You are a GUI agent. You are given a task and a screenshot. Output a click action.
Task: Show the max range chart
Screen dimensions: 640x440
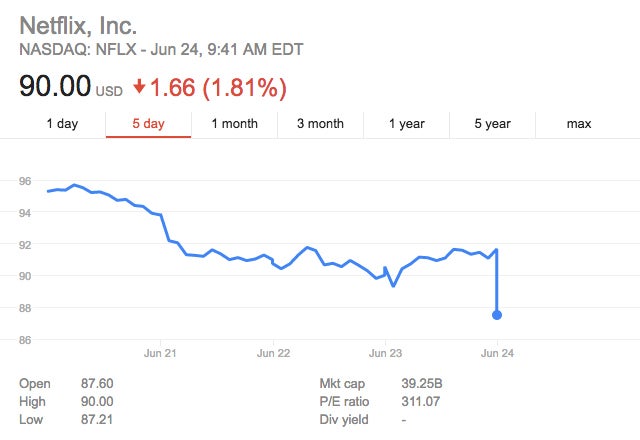coord(578,124)
